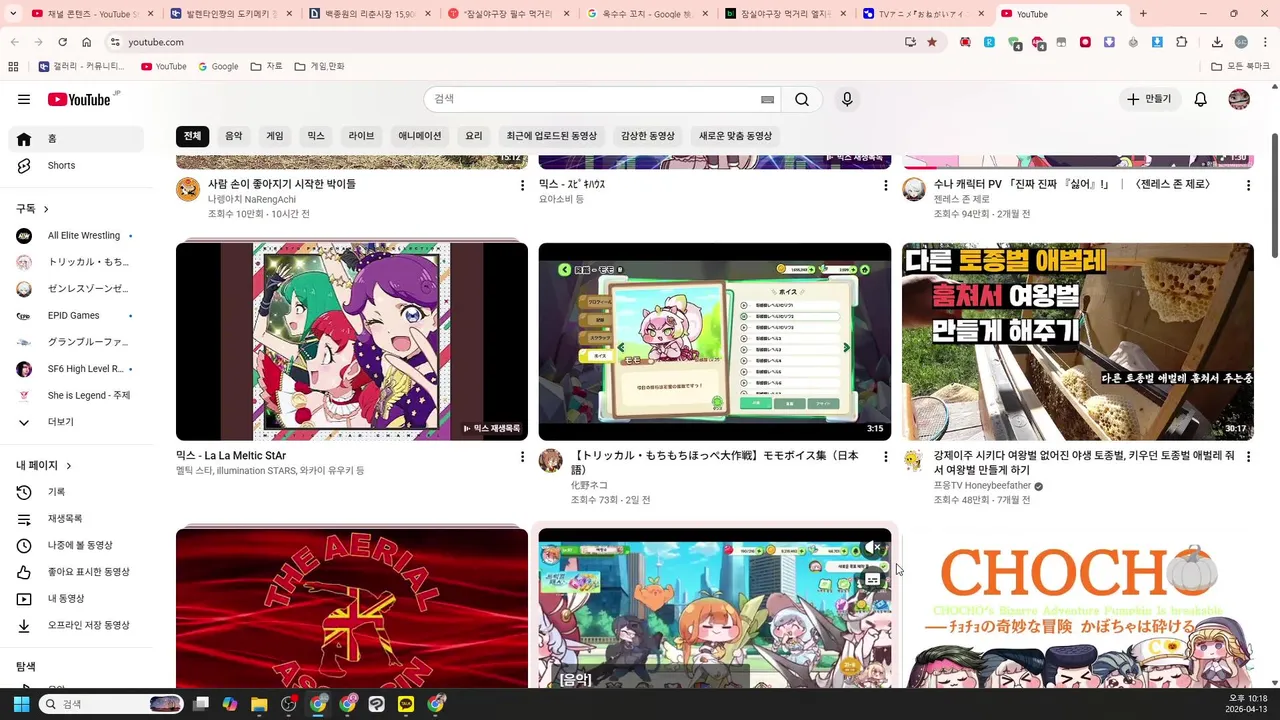Expand the 내 페이지 section
The width and height of the screenshot is (1280, 720).
pyautogui.click(x=44, y=465)
